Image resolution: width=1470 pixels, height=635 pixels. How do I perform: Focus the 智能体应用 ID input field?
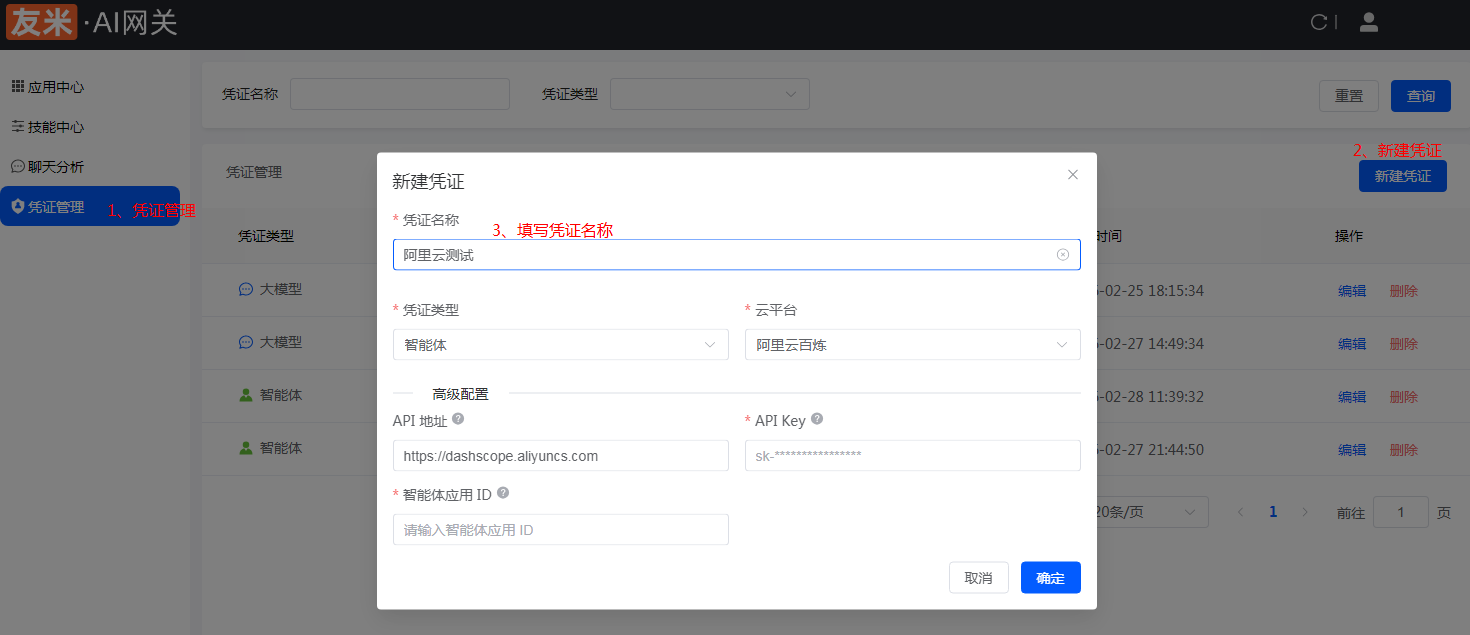(560, 530)
